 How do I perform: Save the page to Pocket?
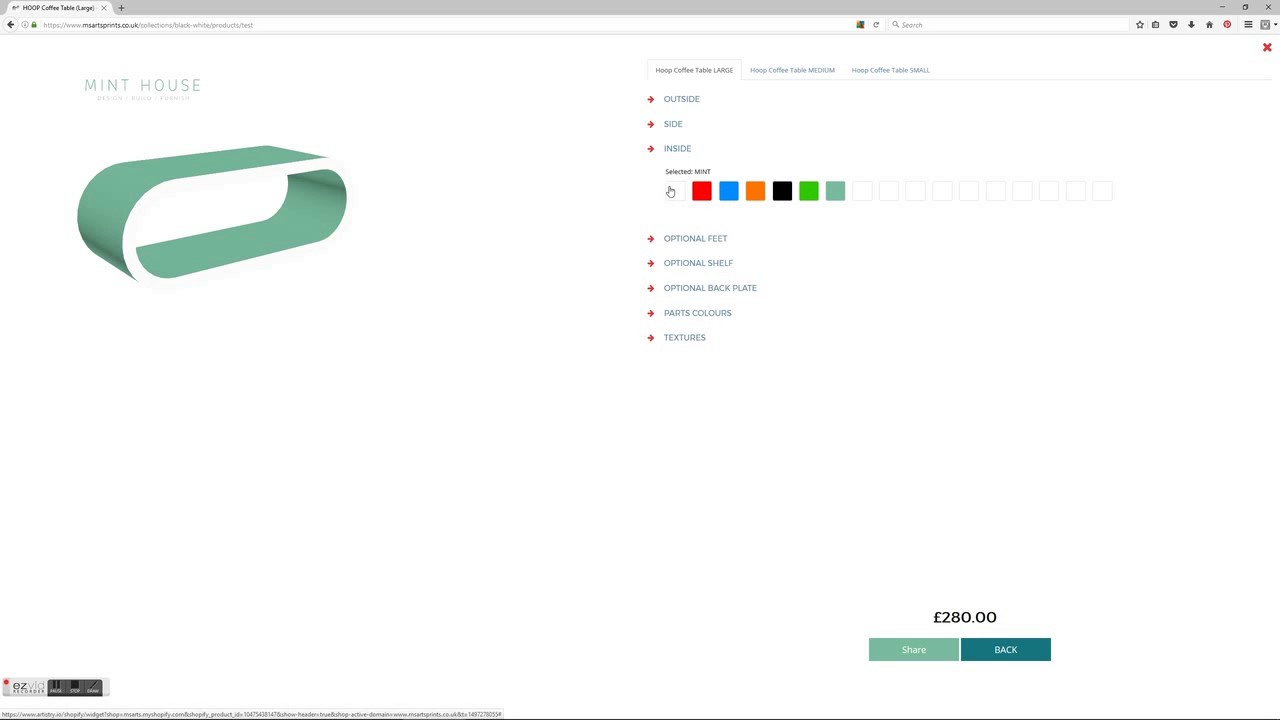pos(1173,24)
